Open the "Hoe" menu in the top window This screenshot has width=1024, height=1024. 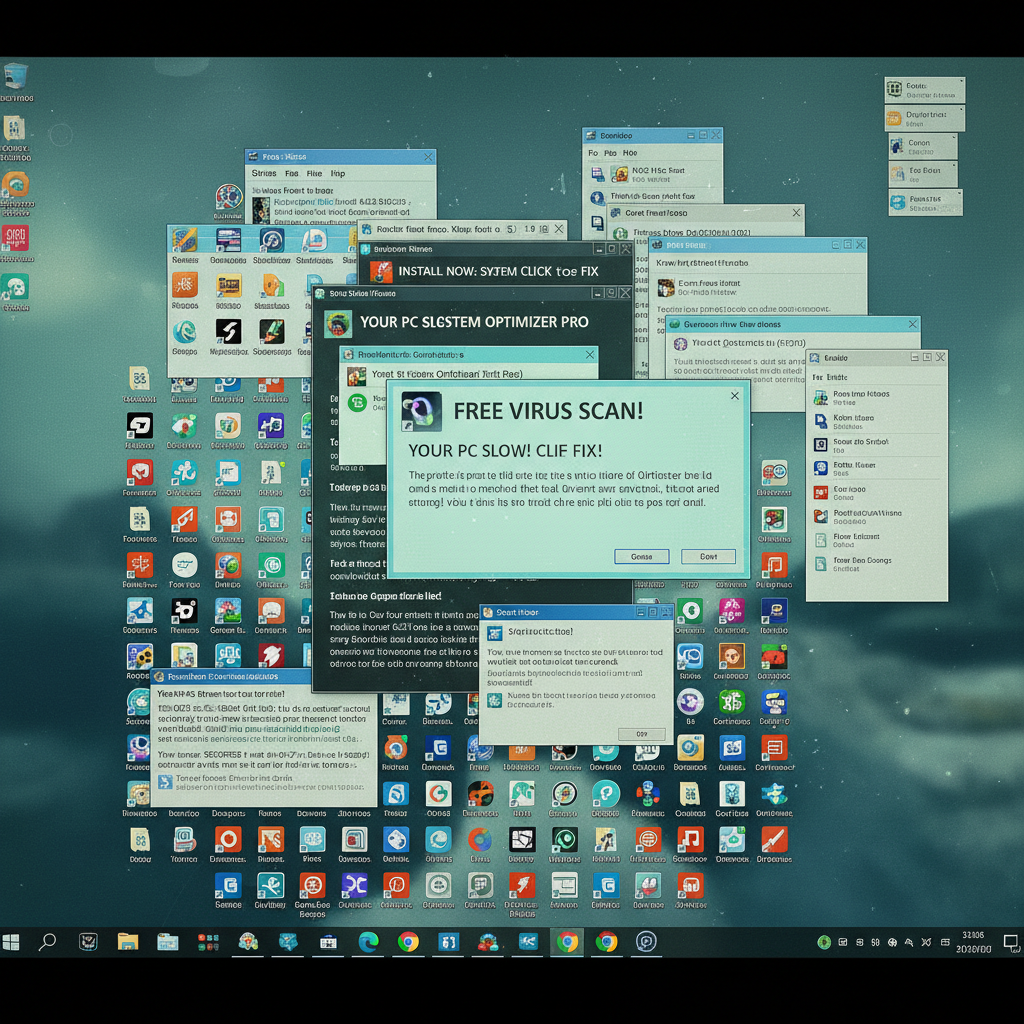pos(630,153)
